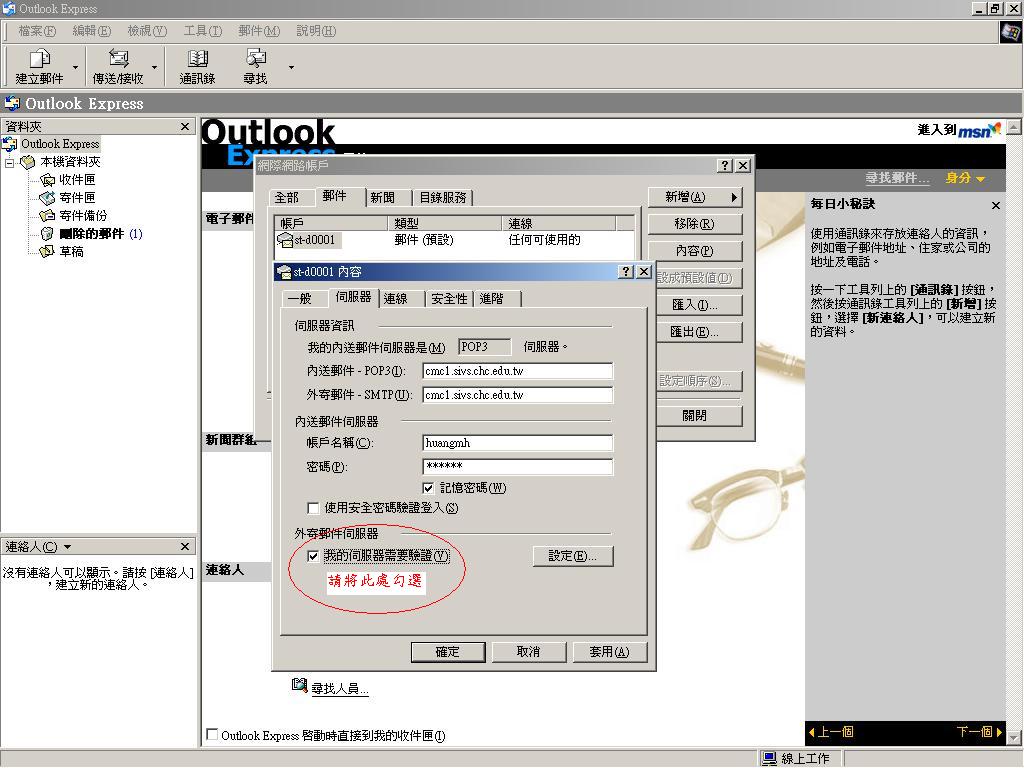
Task: Click the Find People (尋找人員) icon
Action: pyautogui.click(x=299, y=685)
